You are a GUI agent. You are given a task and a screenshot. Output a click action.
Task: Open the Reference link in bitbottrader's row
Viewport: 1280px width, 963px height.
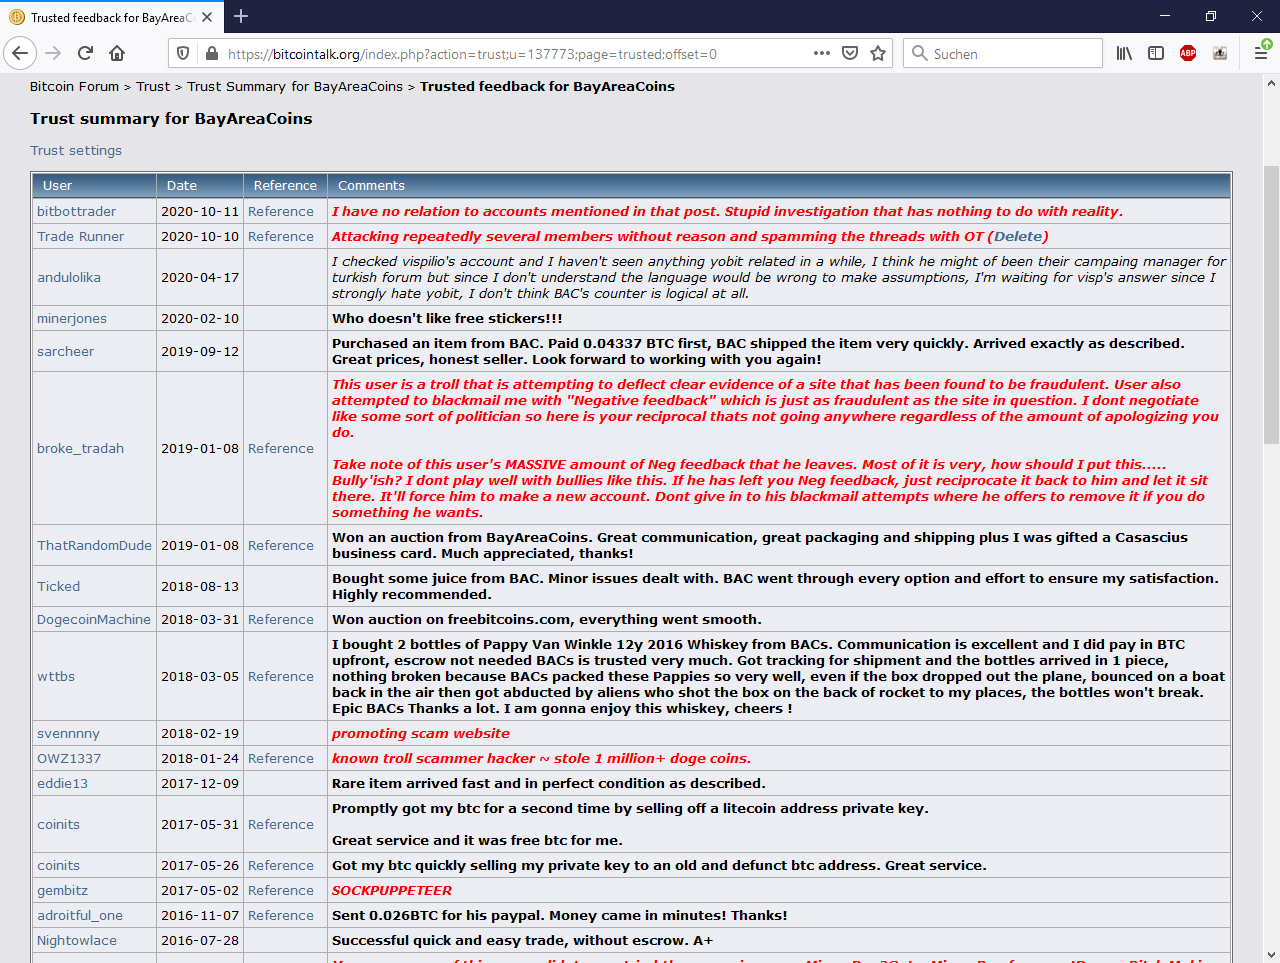281,212
